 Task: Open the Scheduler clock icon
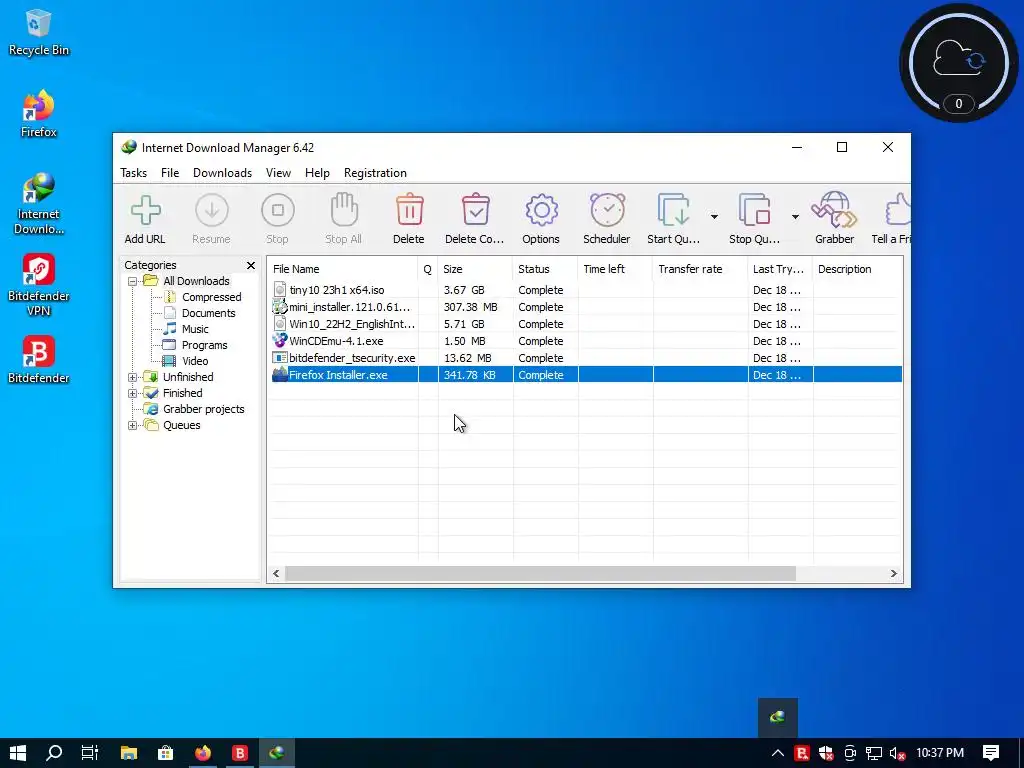click(x=607, y=210)
